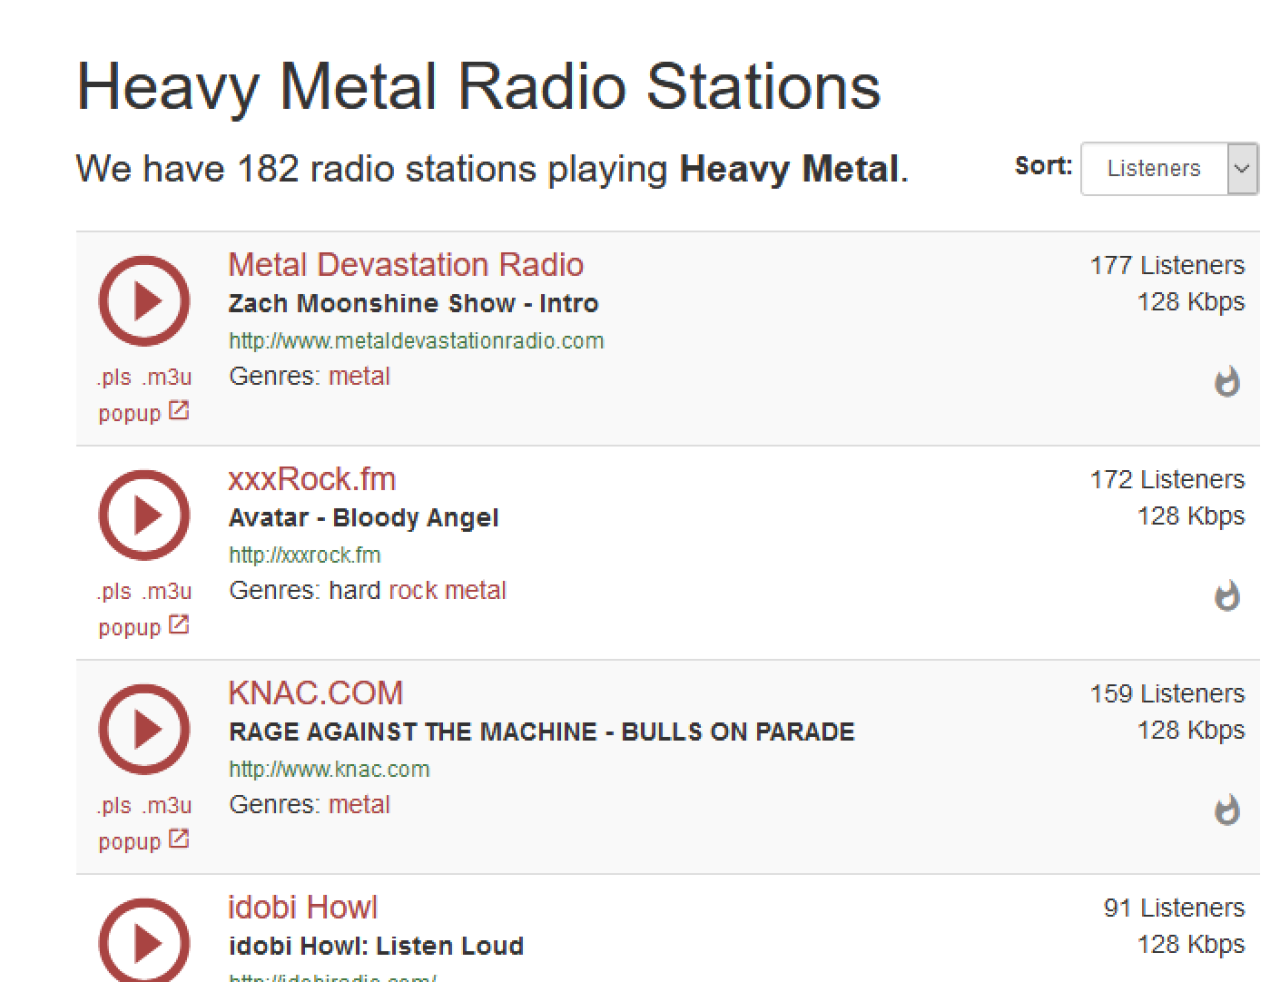Download the .m3u playlist for xxxRock.fm
Screen dimensions: 1280x982
coord(167,591)
